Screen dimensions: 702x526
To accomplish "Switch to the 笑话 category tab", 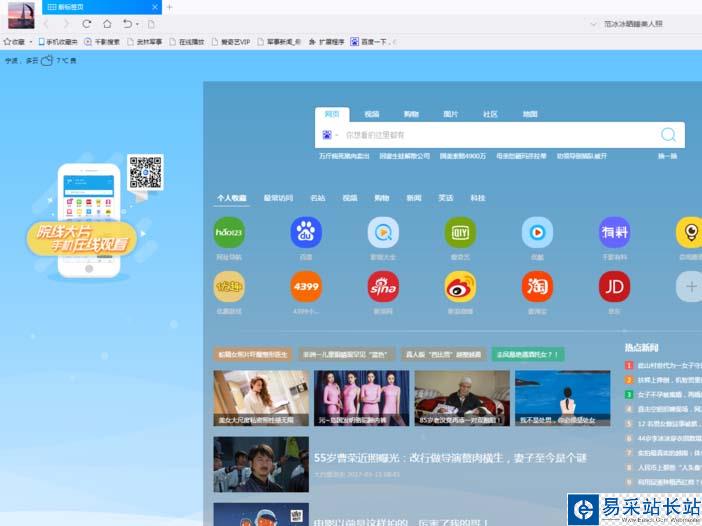I will click(x=445, y=198).
